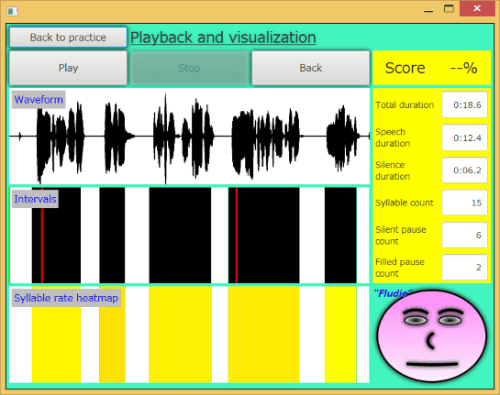Click the first red marker in Intervals
Screen dimensions: 500x395
click(42, 235)
